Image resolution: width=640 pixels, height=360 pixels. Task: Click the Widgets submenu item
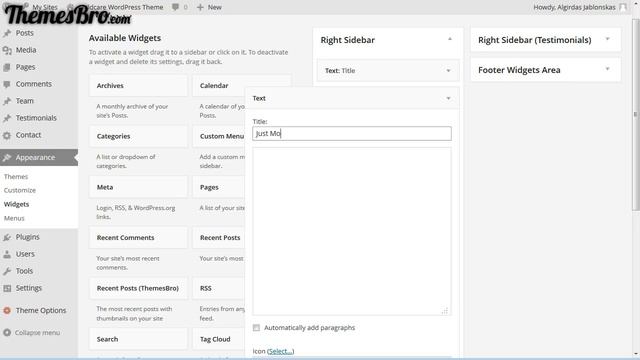pos(16,204)
